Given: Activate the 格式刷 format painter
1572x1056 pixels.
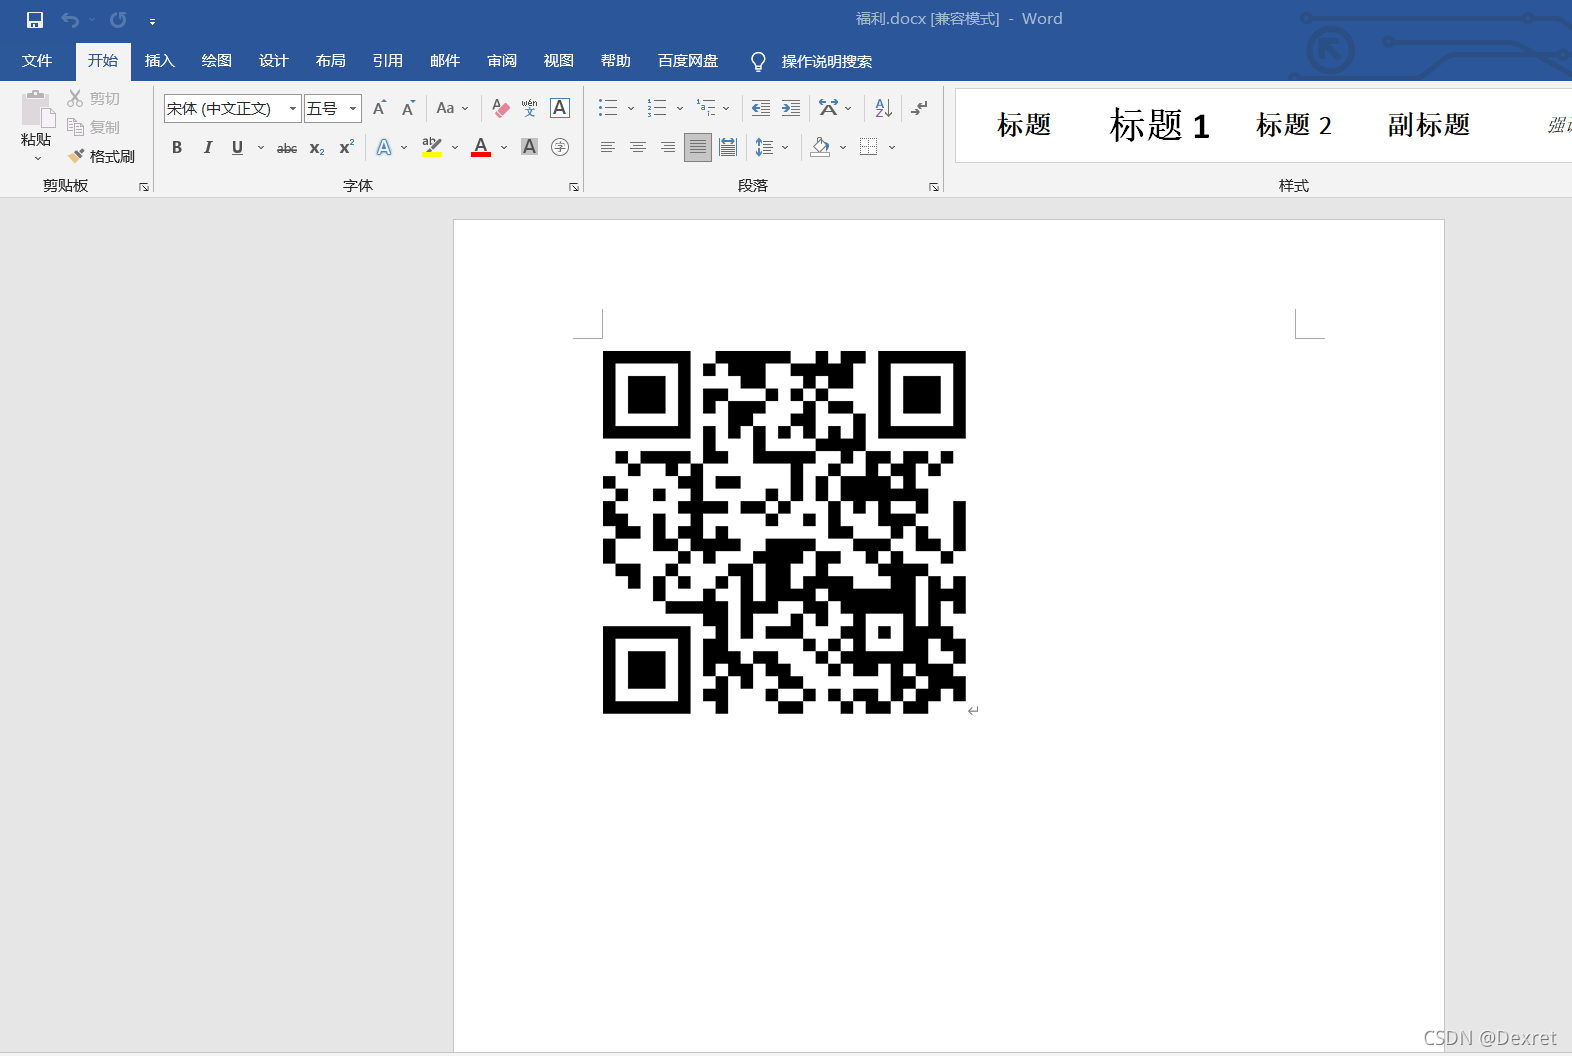Looking at the screenshot, I should [x=101, y=156].
